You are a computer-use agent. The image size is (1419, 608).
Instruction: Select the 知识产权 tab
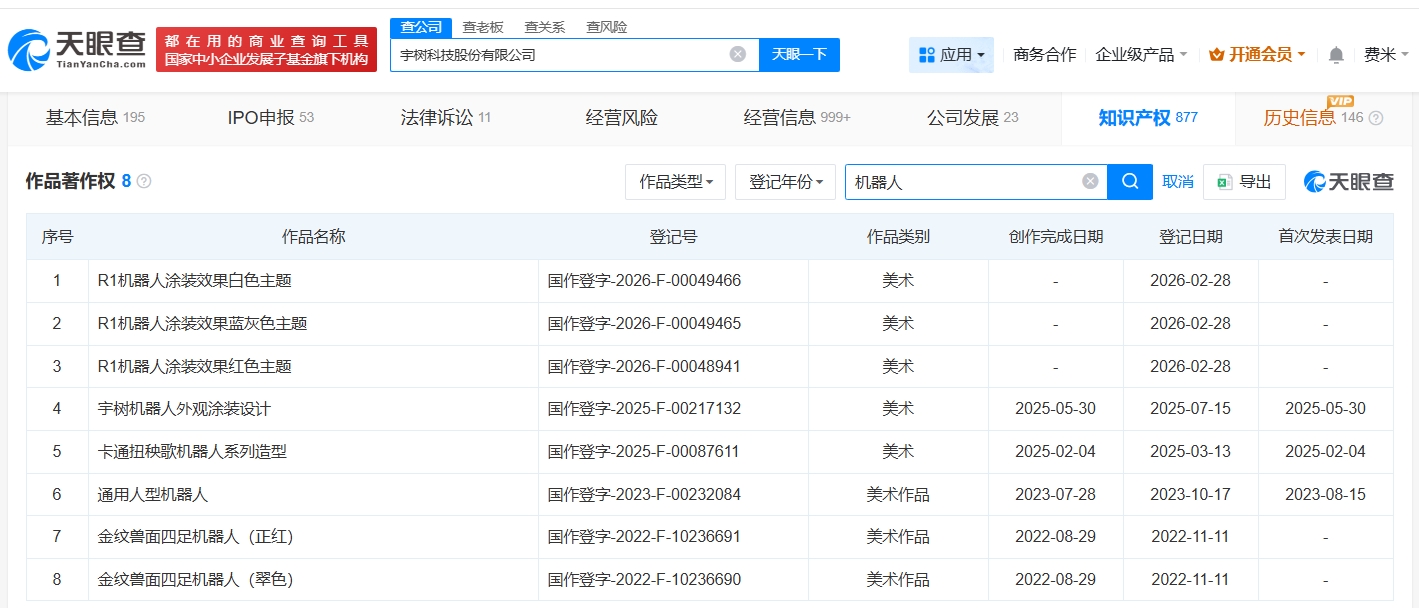click(1148, 118)
